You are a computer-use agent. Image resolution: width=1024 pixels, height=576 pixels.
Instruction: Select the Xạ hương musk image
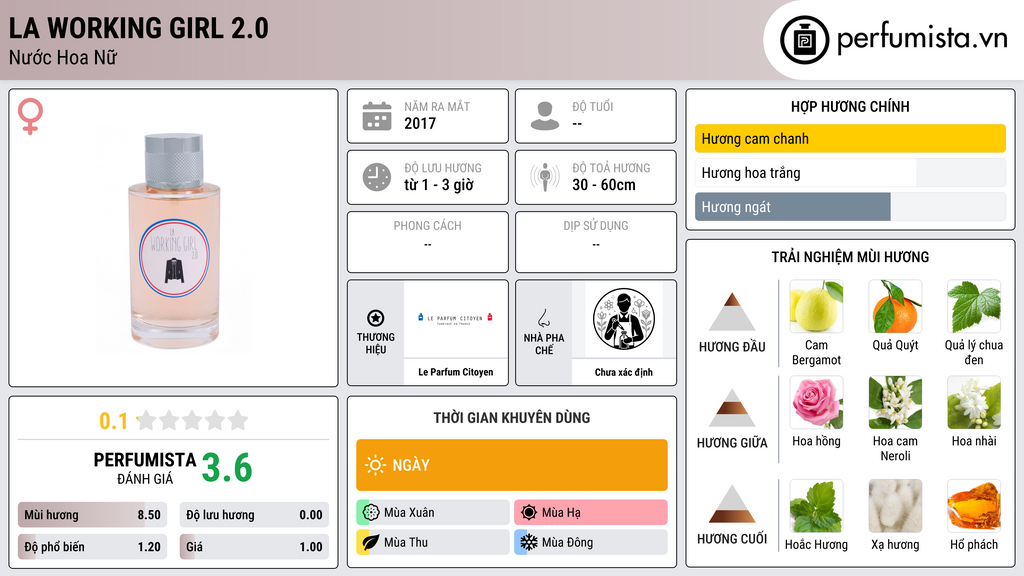(x=895, y=506)
